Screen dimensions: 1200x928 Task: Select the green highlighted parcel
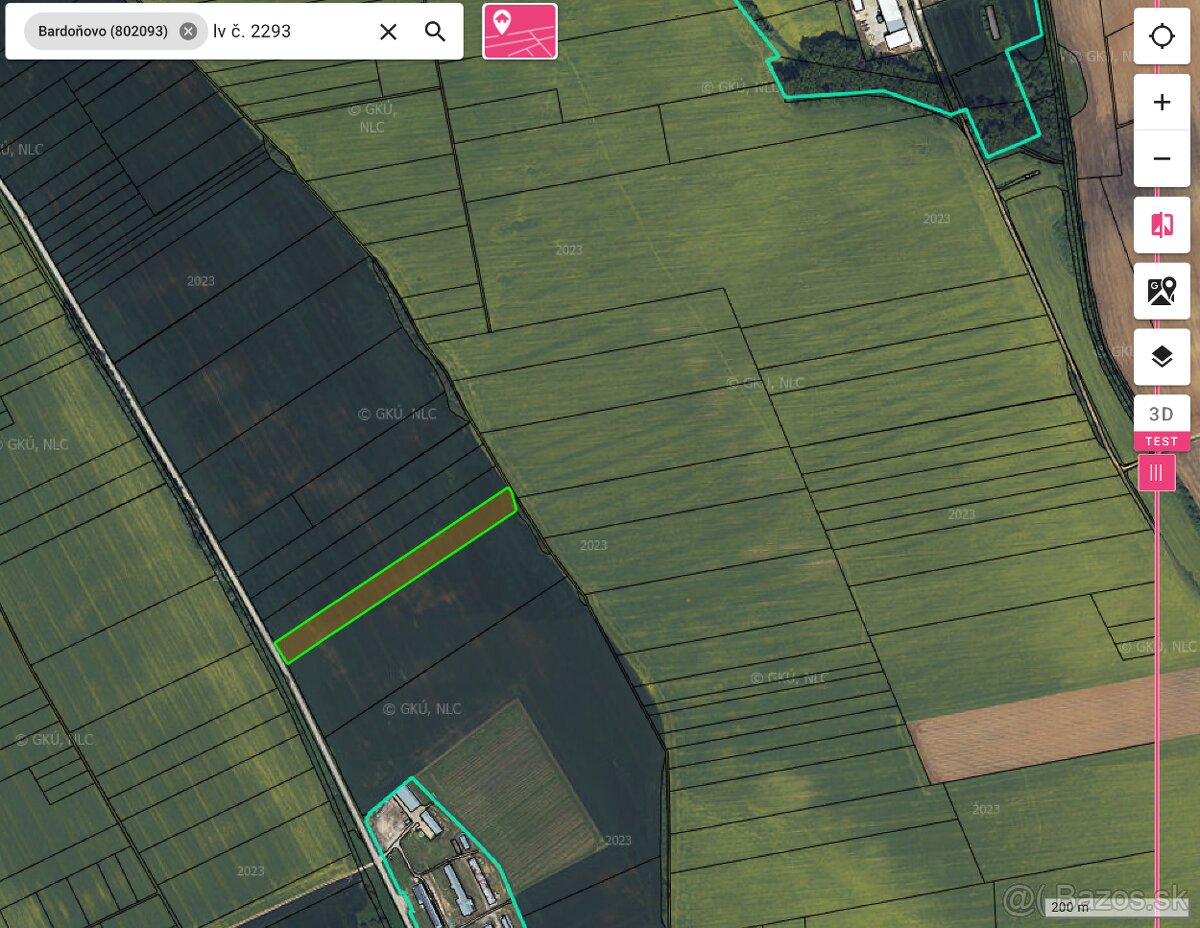click(395, 576)
